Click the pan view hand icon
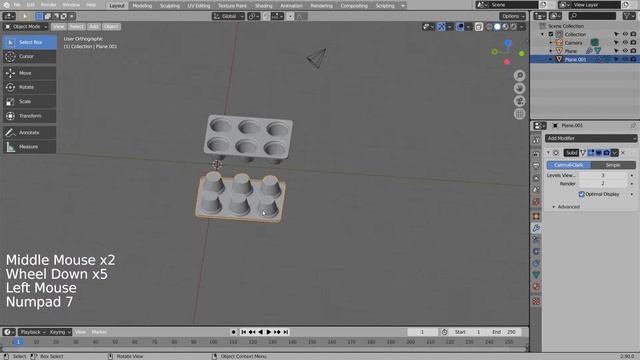Image resolution: width=640 pixels, height=360 pixels. (x=519, y=88)
